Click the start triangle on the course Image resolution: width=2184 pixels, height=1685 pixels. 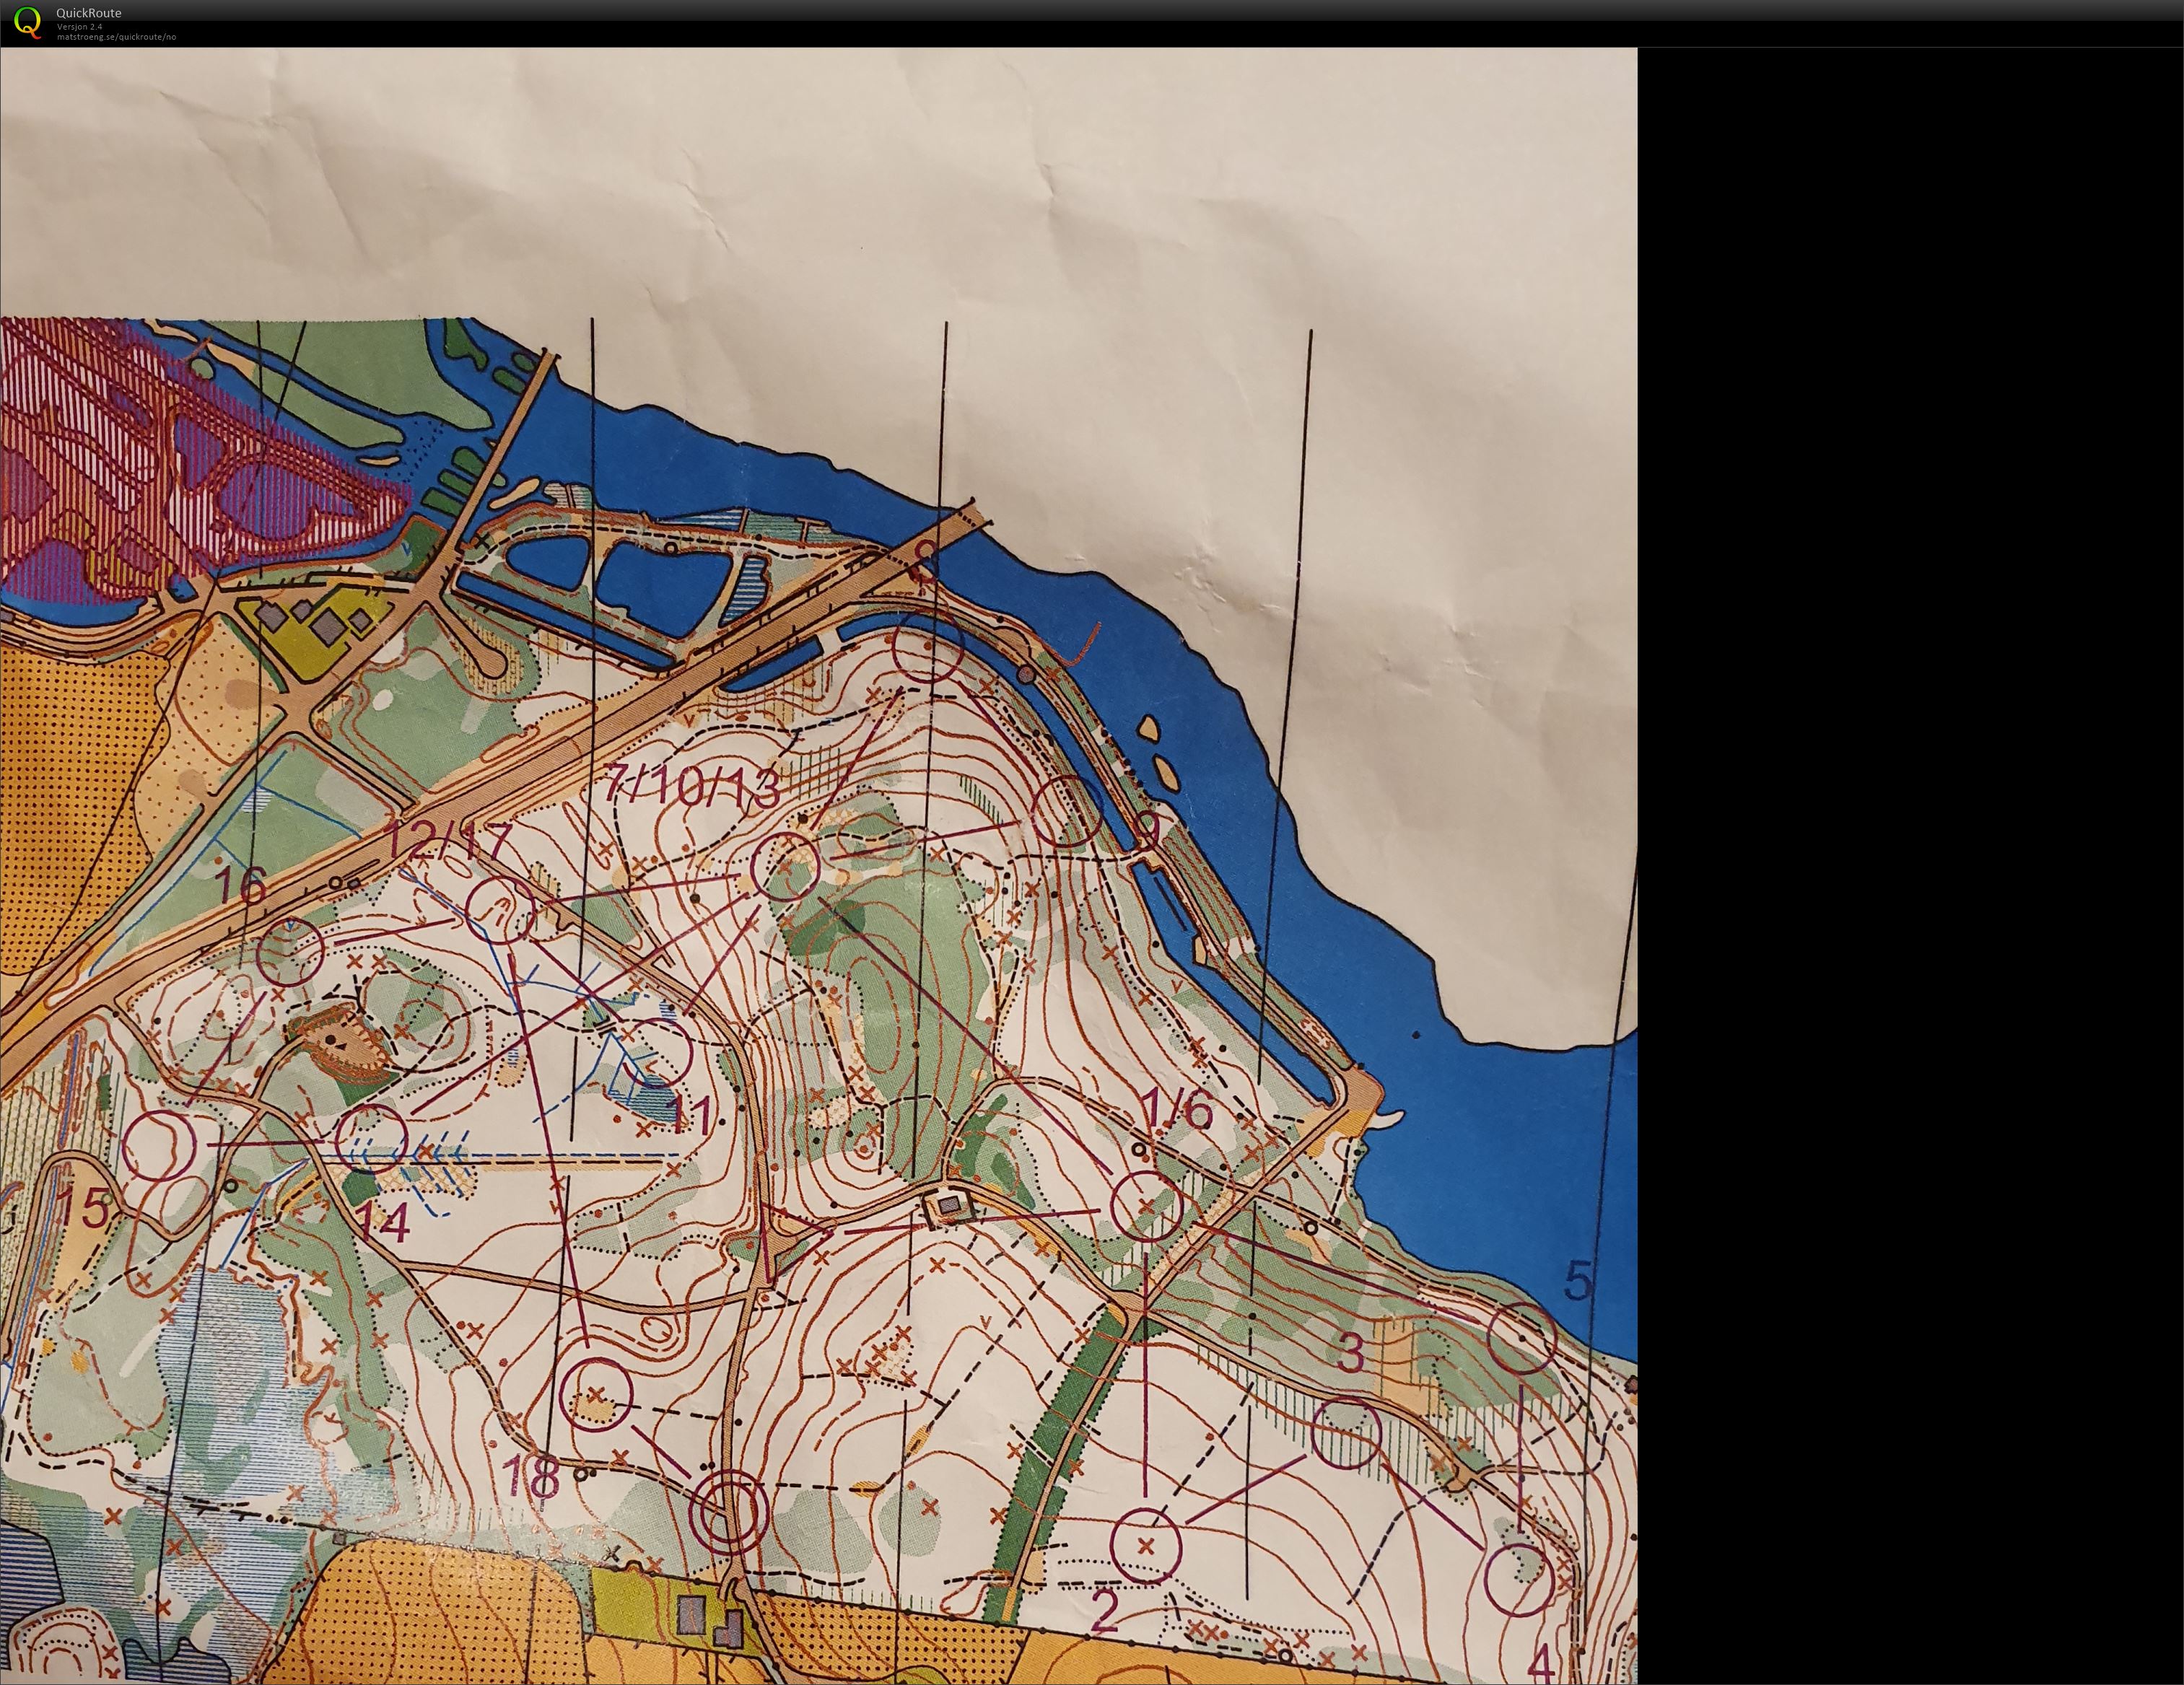(790, 1238)
